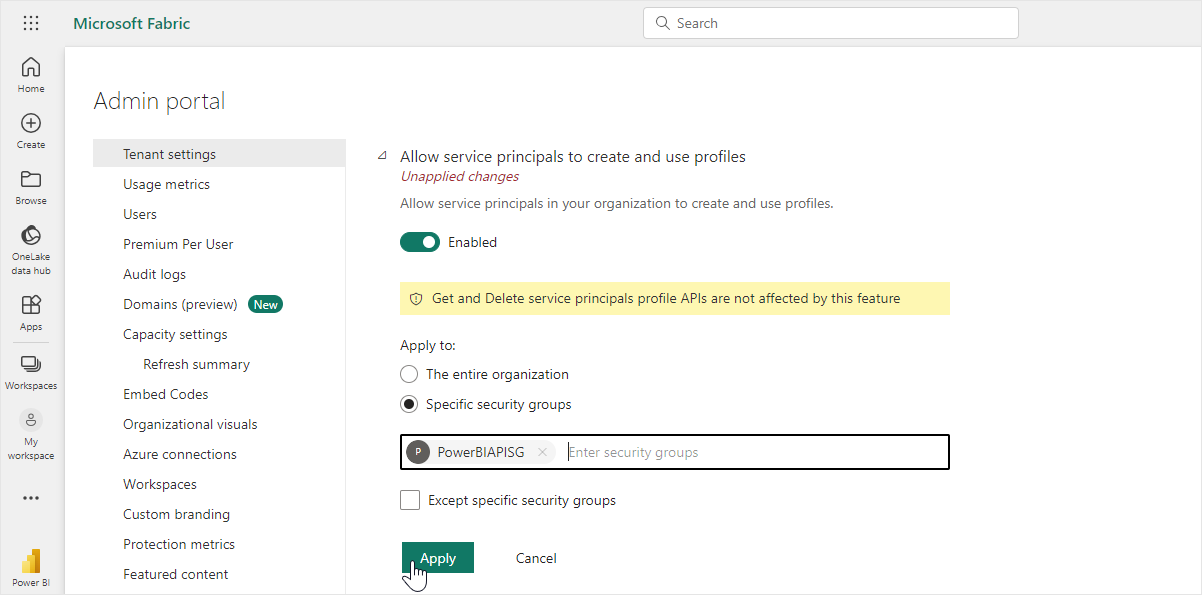
Task: Open OneLake data hub
Action: 31,250
